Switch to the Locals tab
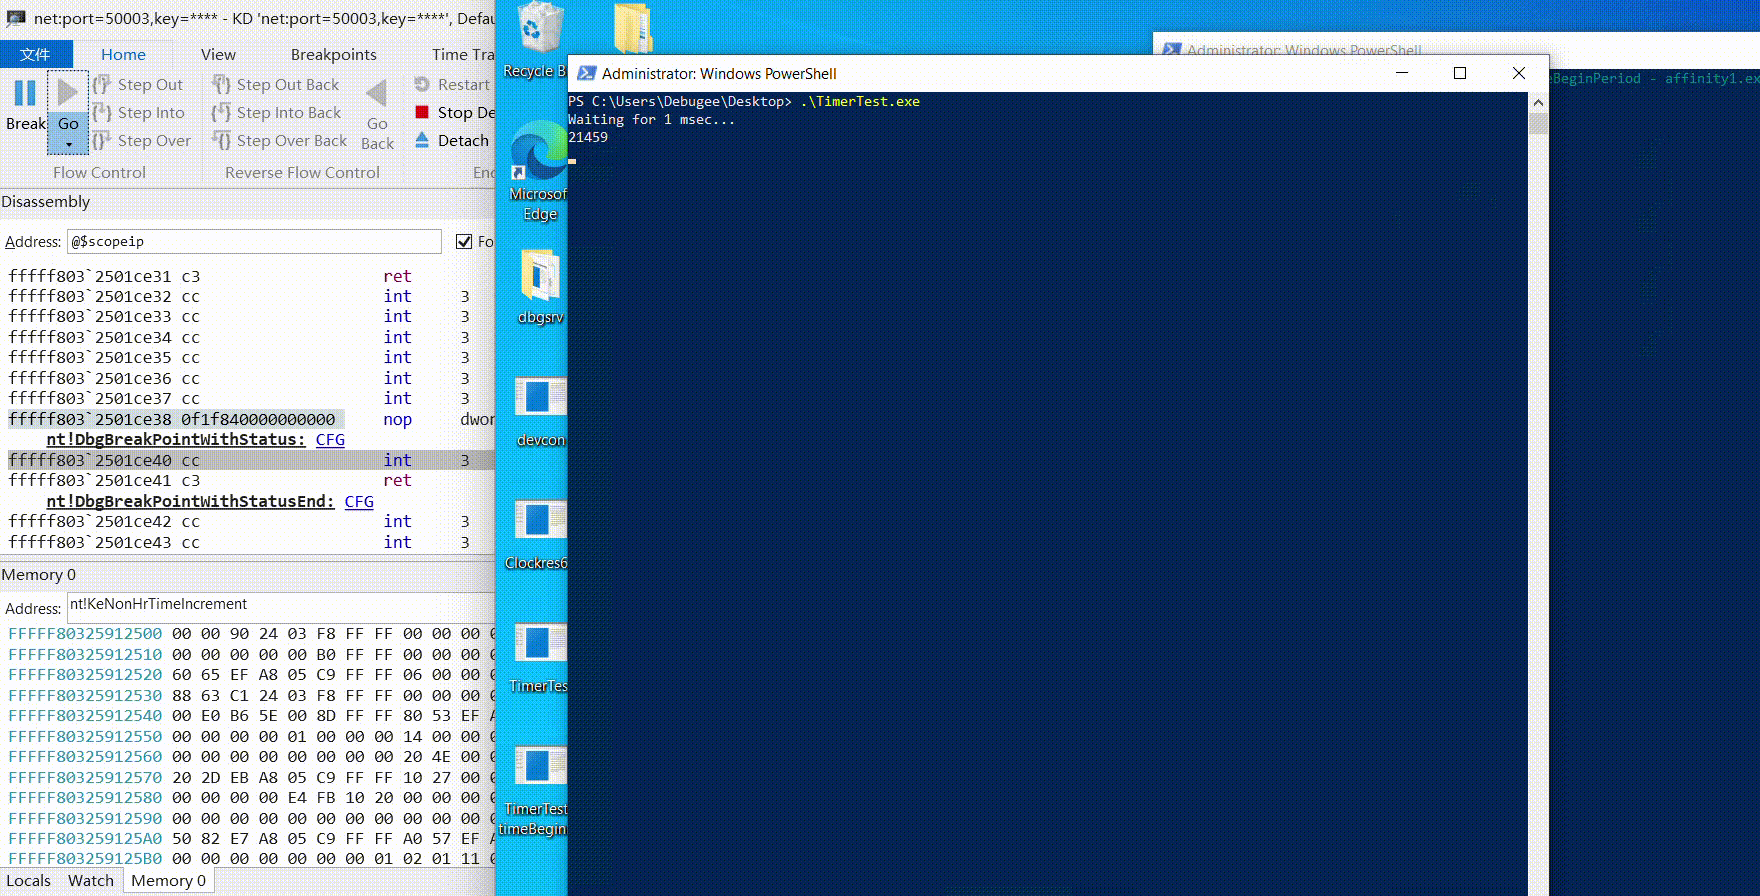 pos(28,881)
